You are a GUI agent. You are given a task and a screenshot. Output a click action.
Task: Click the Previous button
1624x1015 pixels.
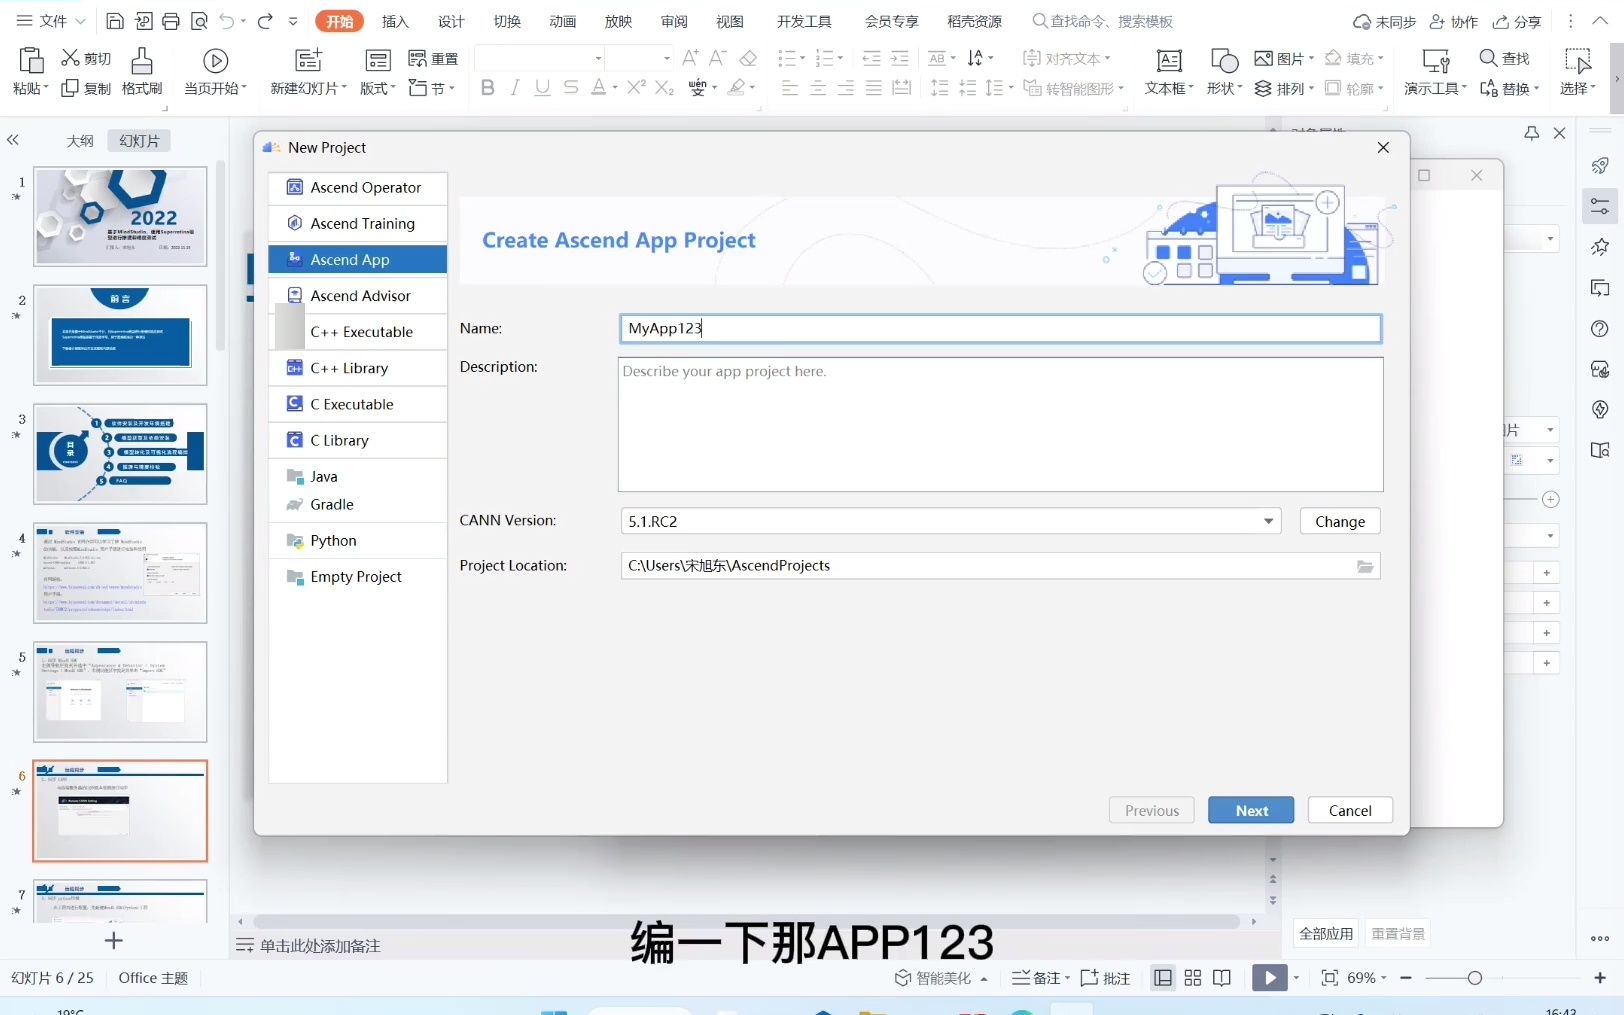(x=1152, y=810)
